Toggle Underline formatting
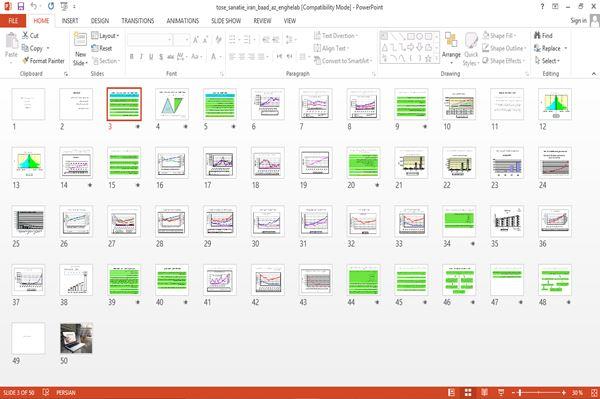The image size is (600, 399). pyautogui.click(x=151, y=57)
